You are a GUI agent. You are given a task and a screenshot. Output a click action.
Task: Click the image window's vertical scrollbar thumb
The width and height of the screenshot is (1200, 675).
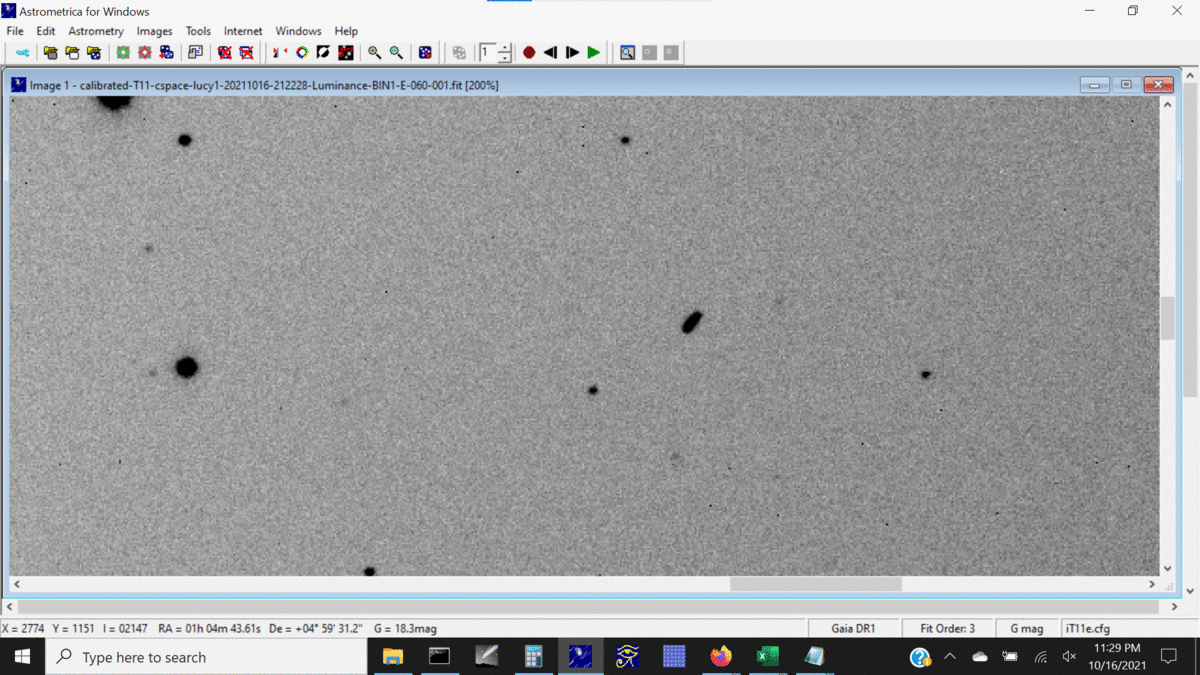tap(1167, 318)
